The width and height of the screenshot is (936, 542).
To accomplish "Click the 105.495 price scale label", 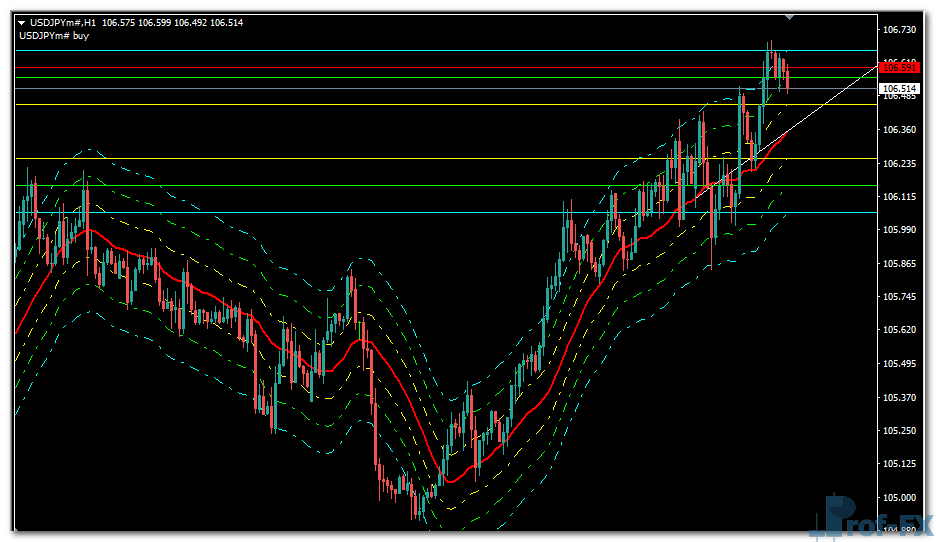I will point(900,364).
